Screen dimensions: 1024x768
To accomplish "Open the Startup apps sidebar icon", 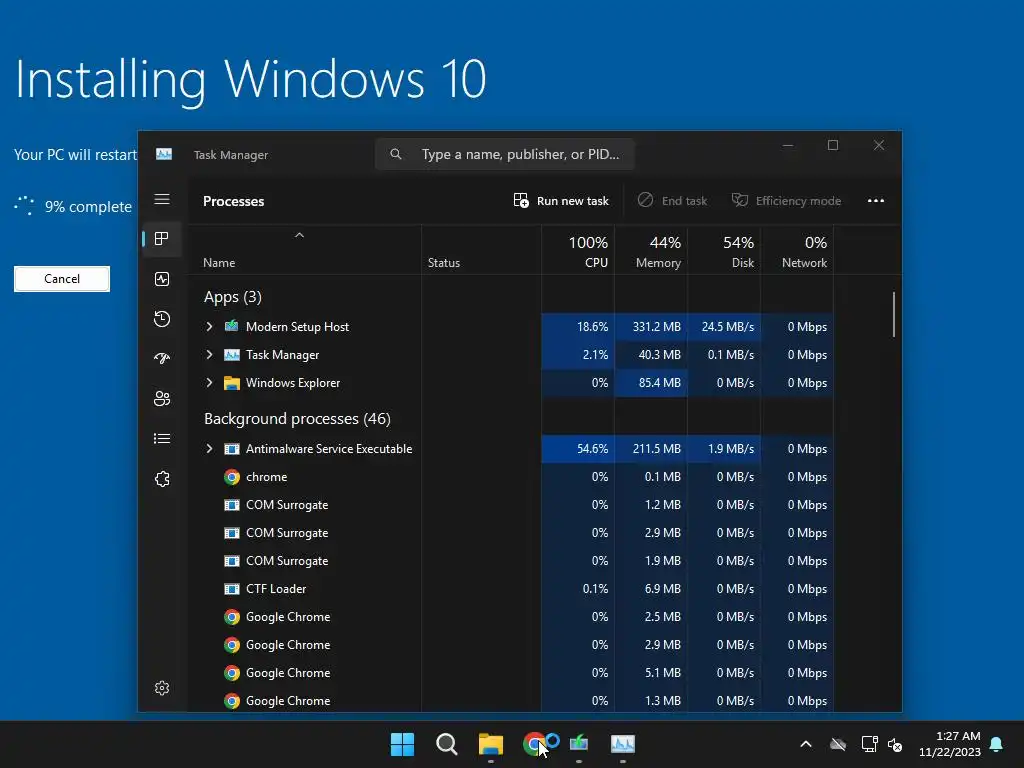I will tap(162, 358).
